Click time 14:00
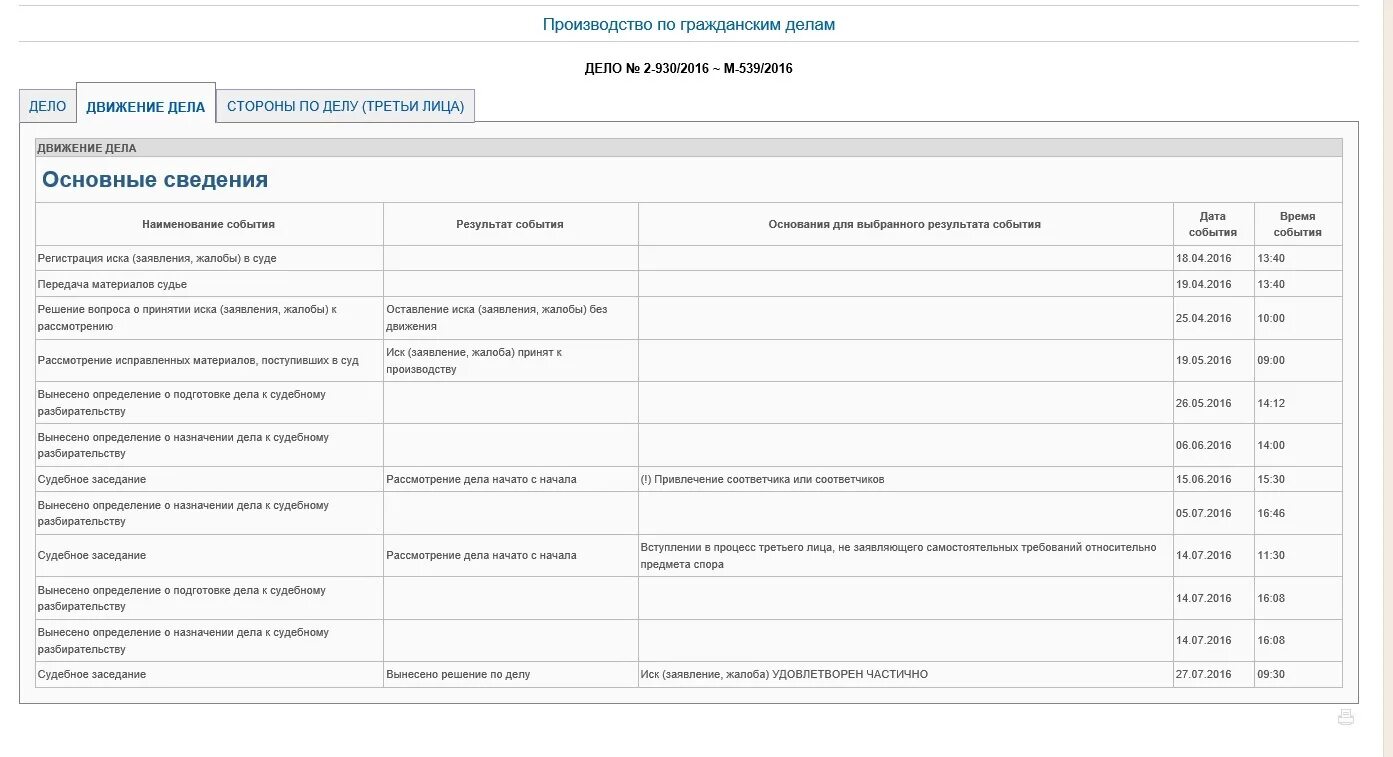This screenshot has height=757, width=1393. pos(1271,445)
